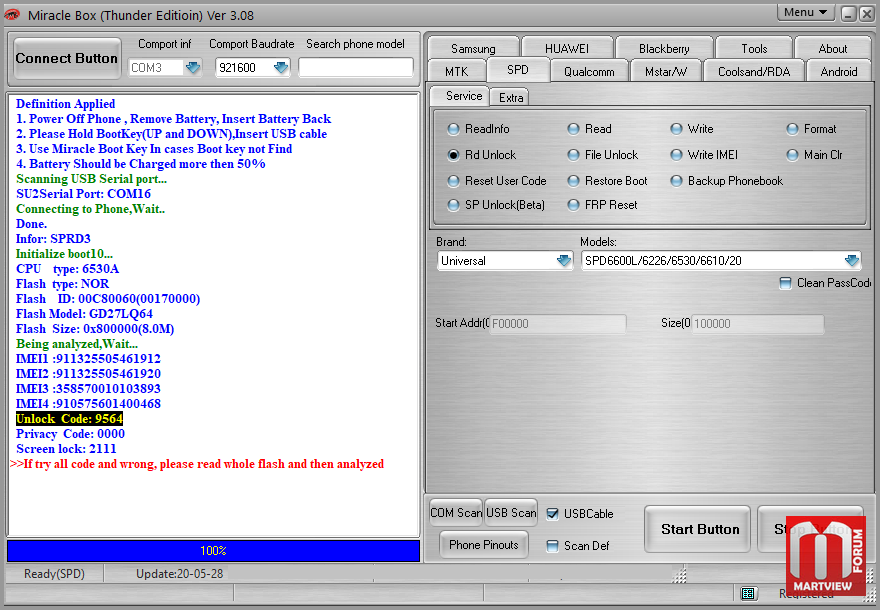Click the red read whole flash warning line
The height and width of the screenshot is (610, 880).
click(x=197, y=464)
